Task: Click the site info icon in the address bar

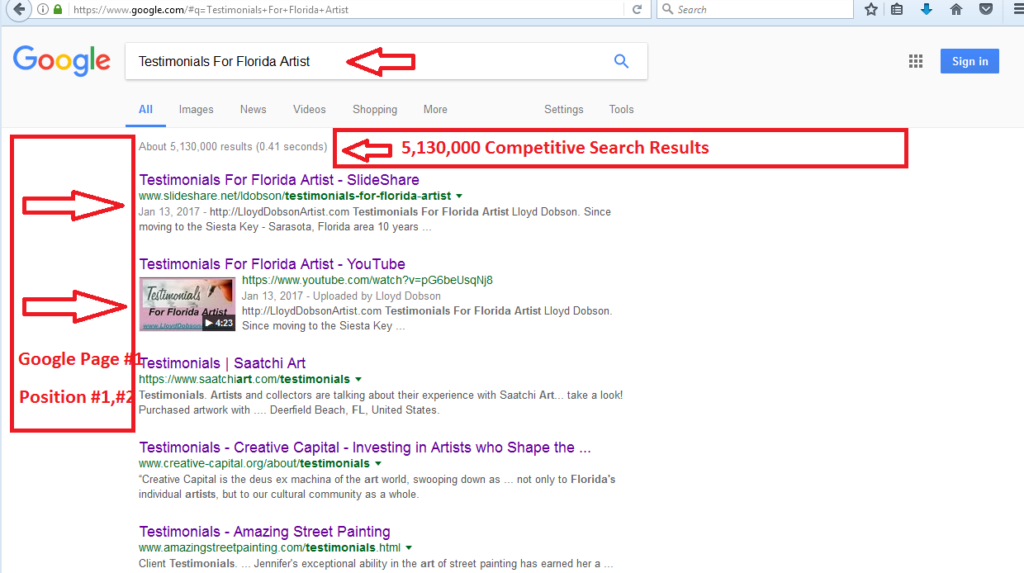Action: point(43,10)
